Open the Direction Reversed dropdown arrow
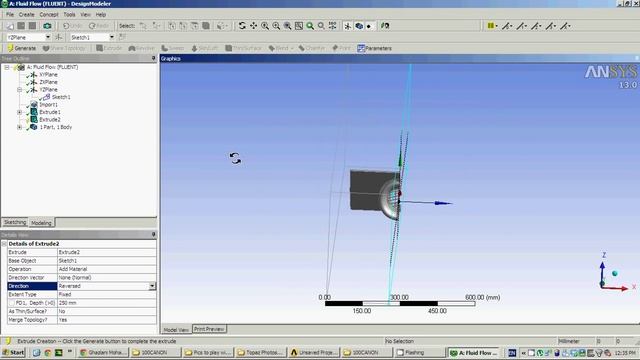 [x=152, y=286]
